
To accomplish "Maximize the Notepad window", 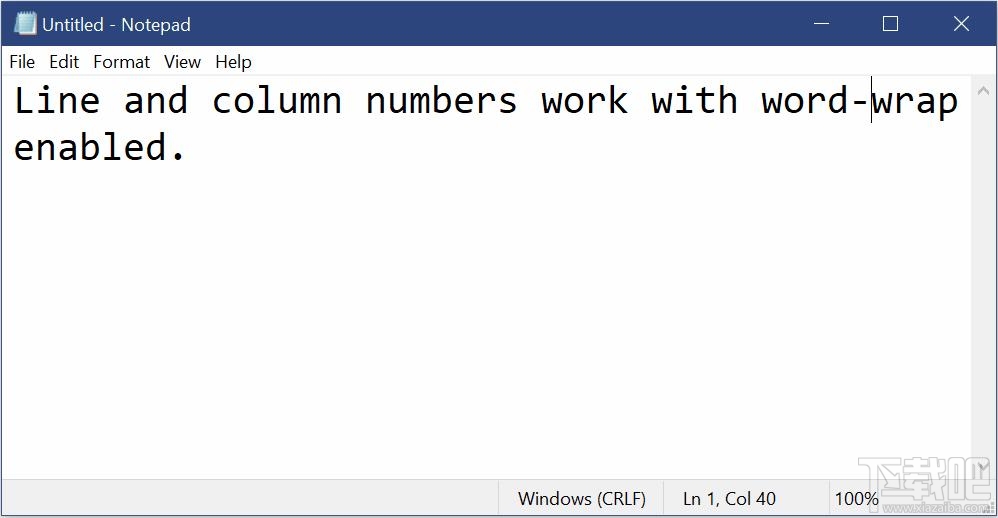I will click(890, 24).
